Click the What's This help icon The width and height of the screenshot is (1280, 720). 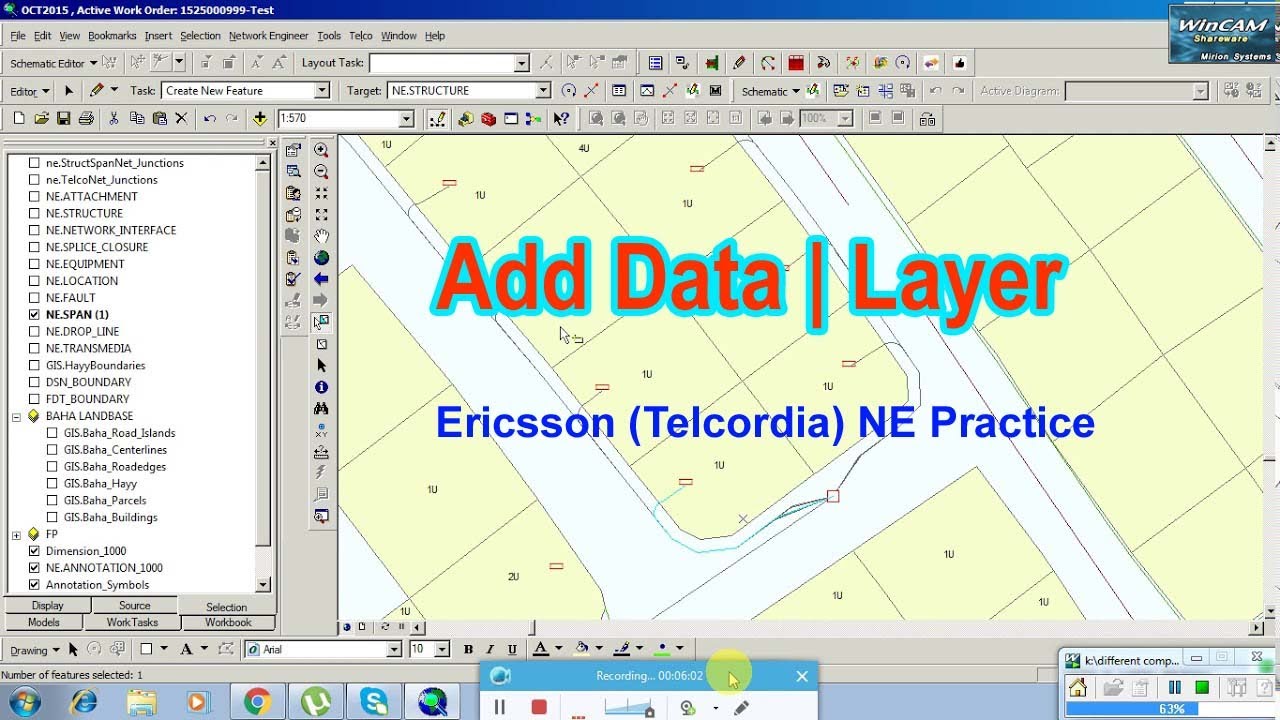point(561,118)
